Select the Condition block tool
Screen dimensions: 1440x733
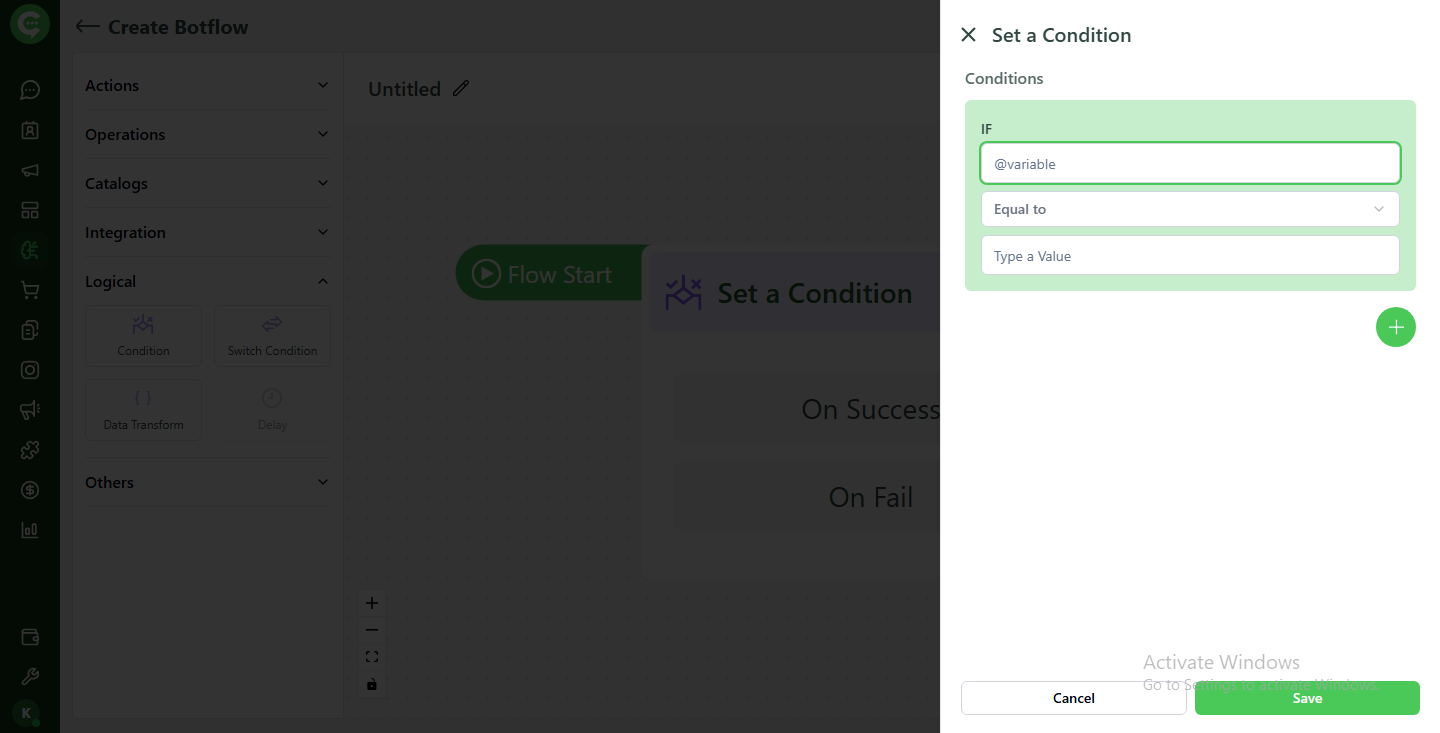pos(143,335)
